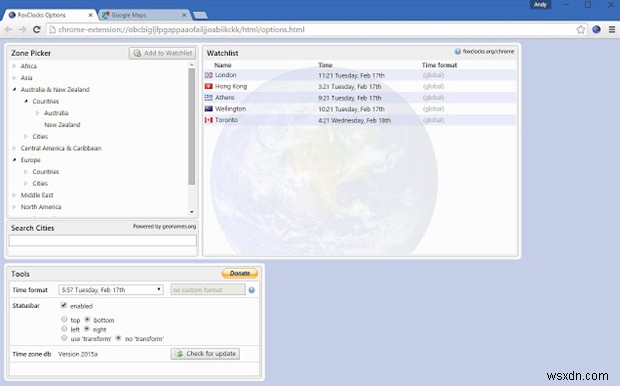
Task: Select the no 'transform' radio option
Action: (118, 338)
